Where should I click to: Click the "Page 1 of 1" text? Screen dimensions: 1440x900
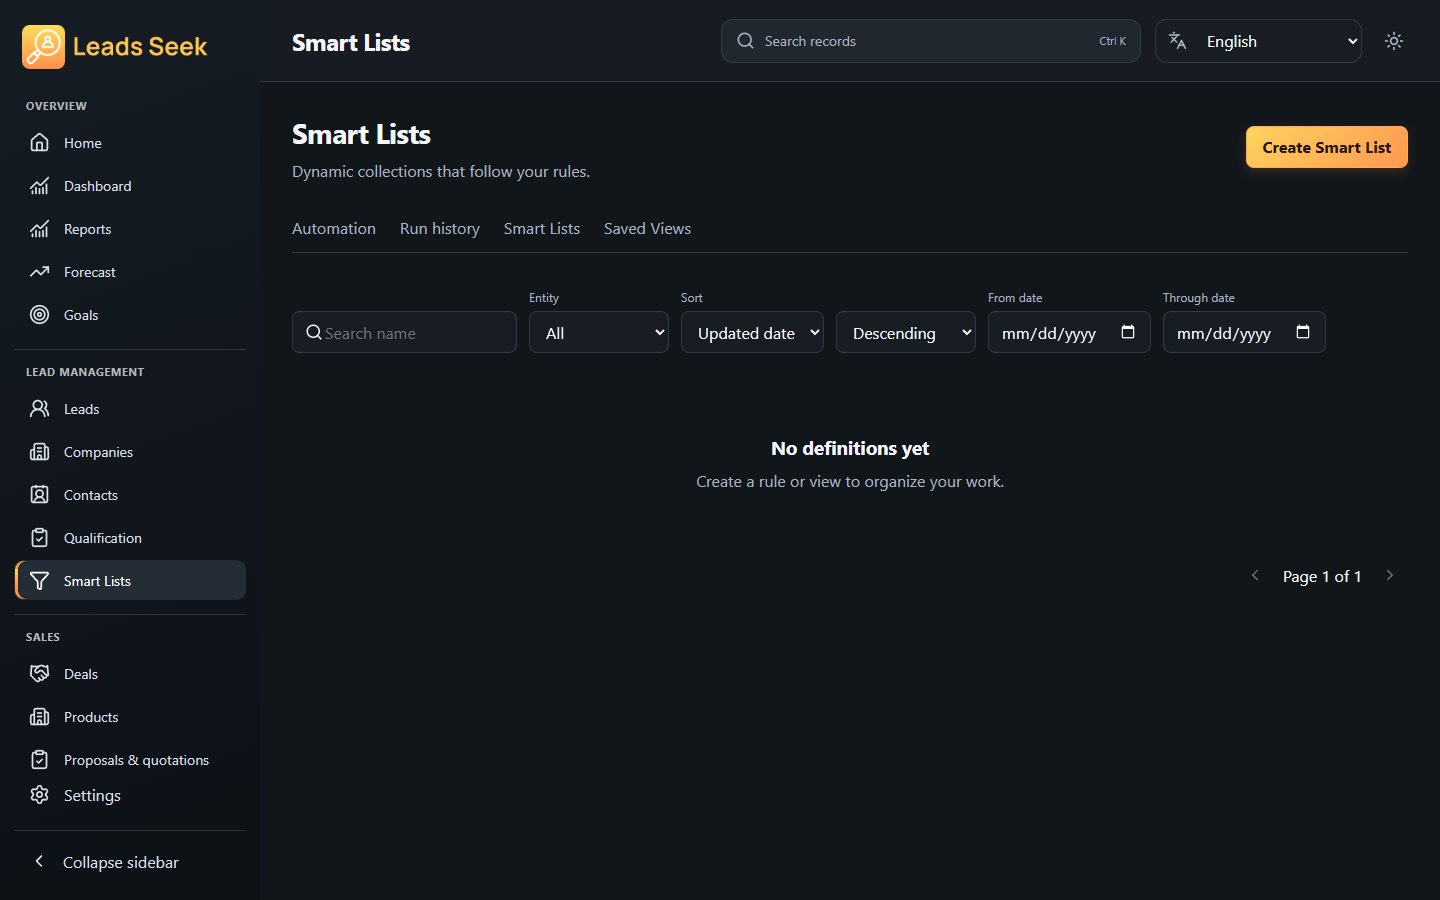(1322, 576)
